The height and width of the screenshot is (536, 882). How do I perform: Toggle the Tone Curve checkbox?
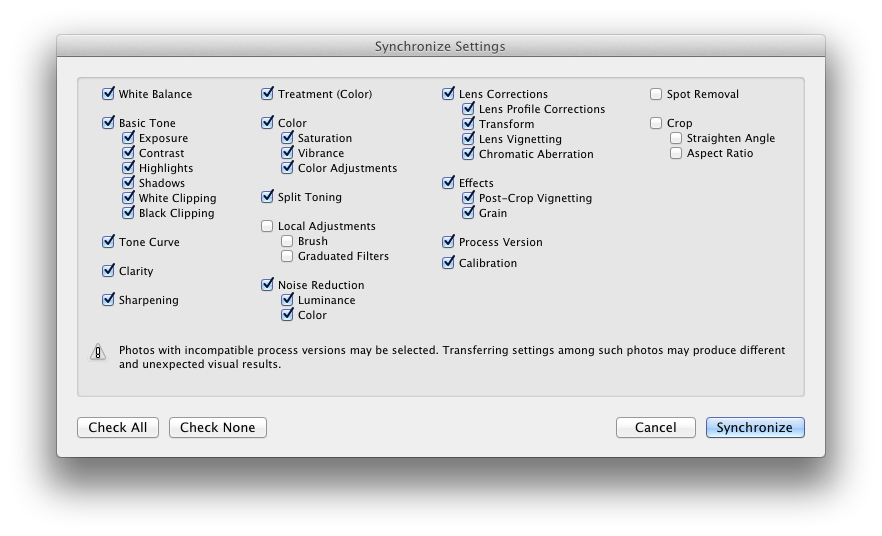pyautogui.click(x=108, y=242)
